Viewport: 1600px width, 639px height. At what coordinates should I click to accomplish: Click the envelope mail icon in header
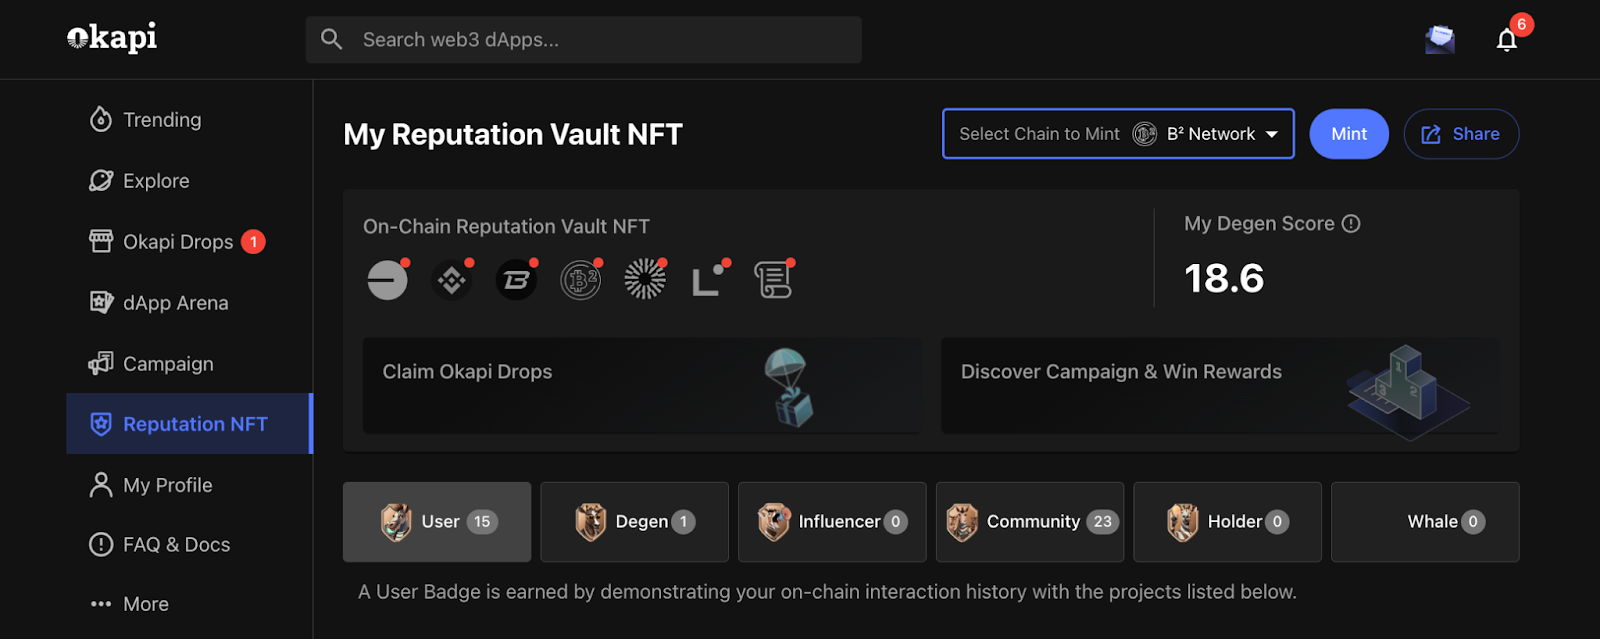(x=1440, y=39)
